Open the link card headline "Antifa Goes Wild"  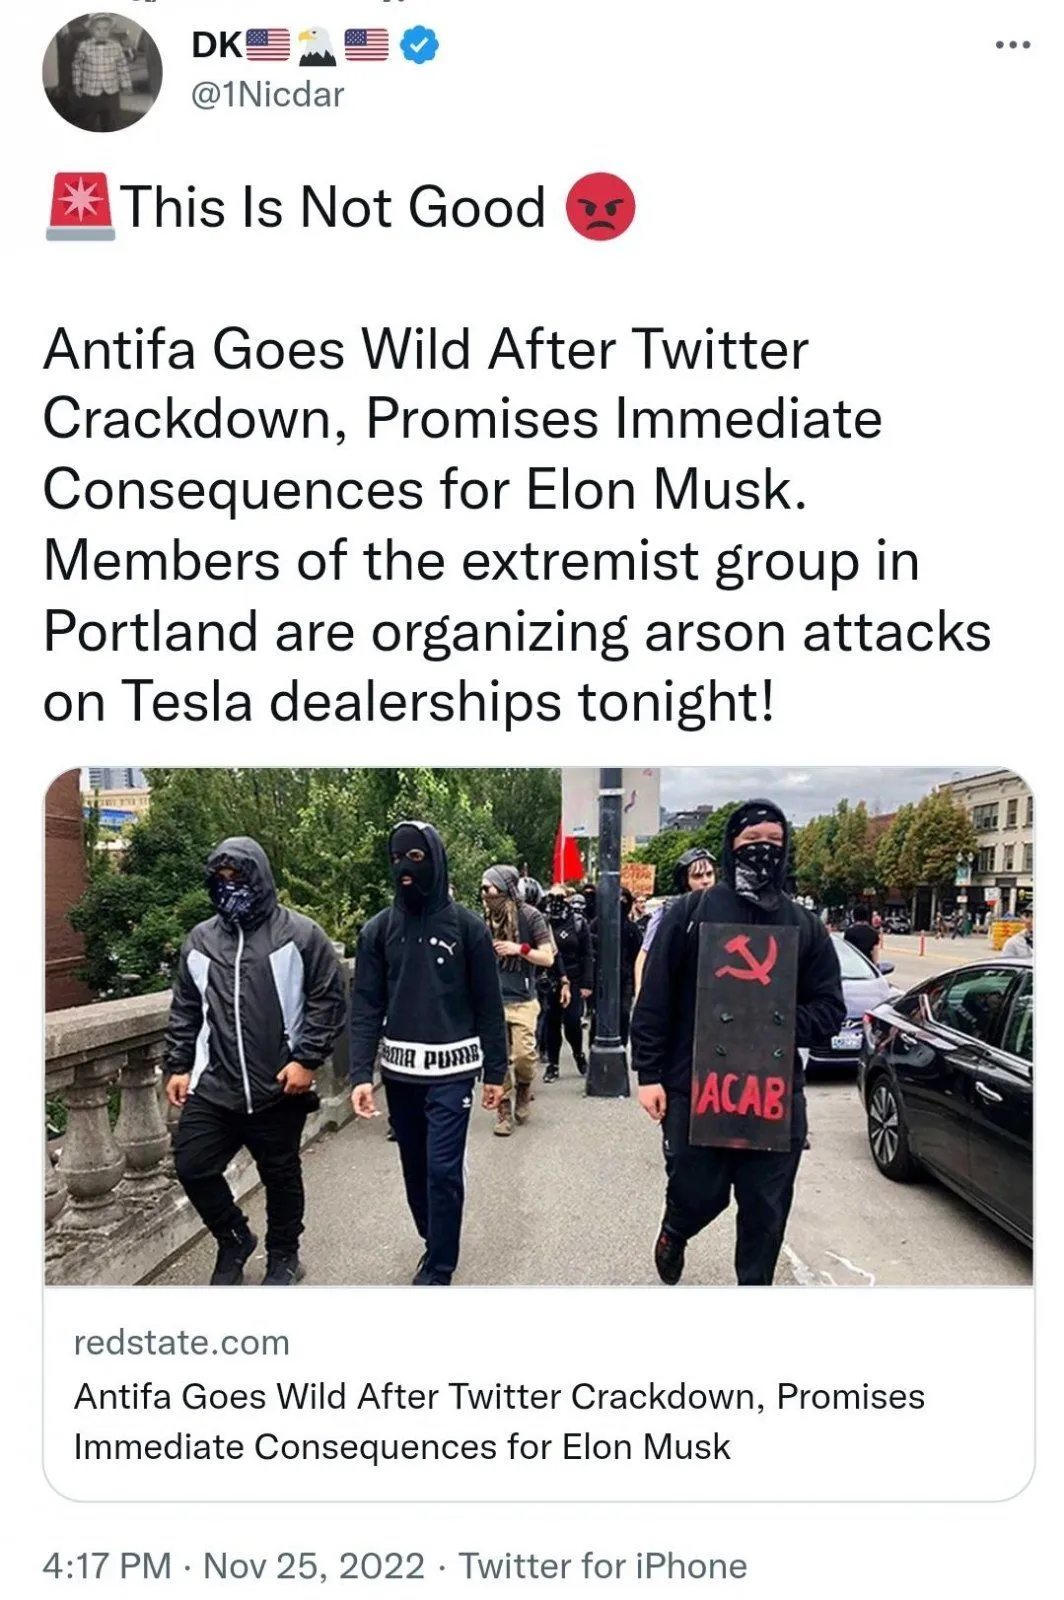click(x=499, y=1421)
